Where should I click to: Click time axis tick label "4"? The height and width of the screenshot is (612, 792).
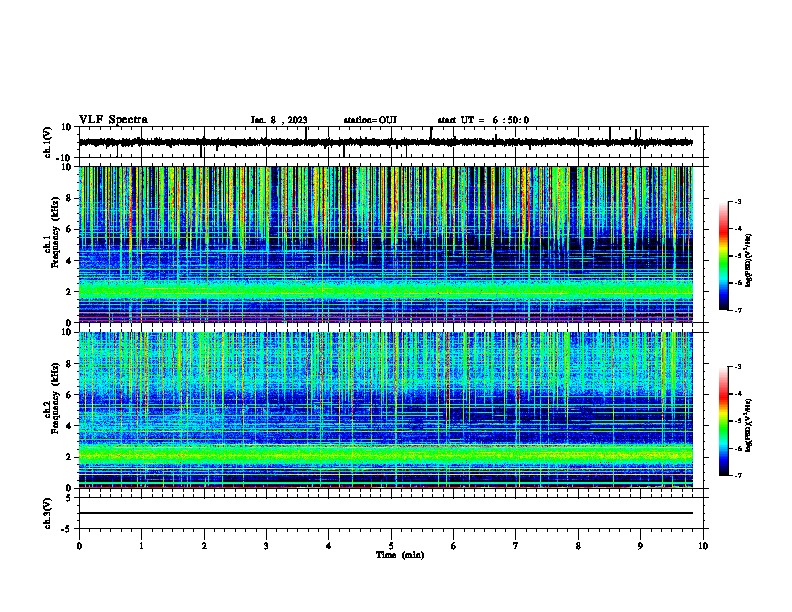[x=329, y=546]
